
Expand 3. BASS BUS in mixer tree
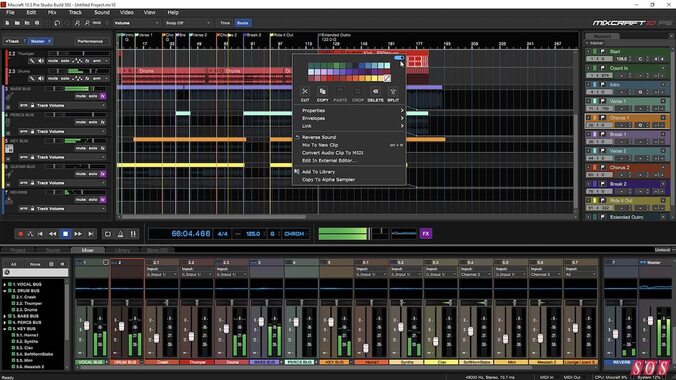[5, 316]
